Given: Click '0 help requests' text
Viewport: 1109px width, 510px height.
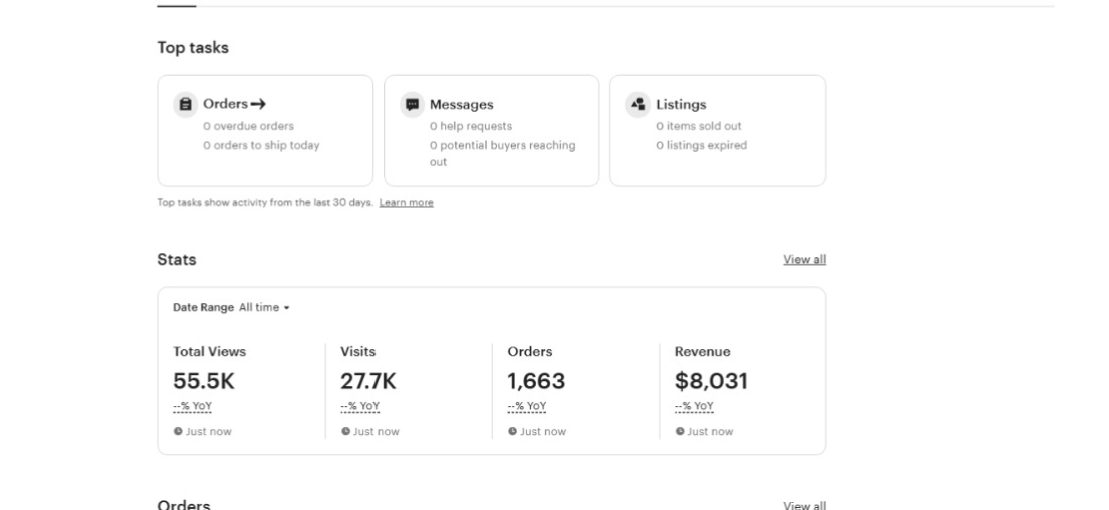Looking at the screenshot, I should (x=471, y=126).
